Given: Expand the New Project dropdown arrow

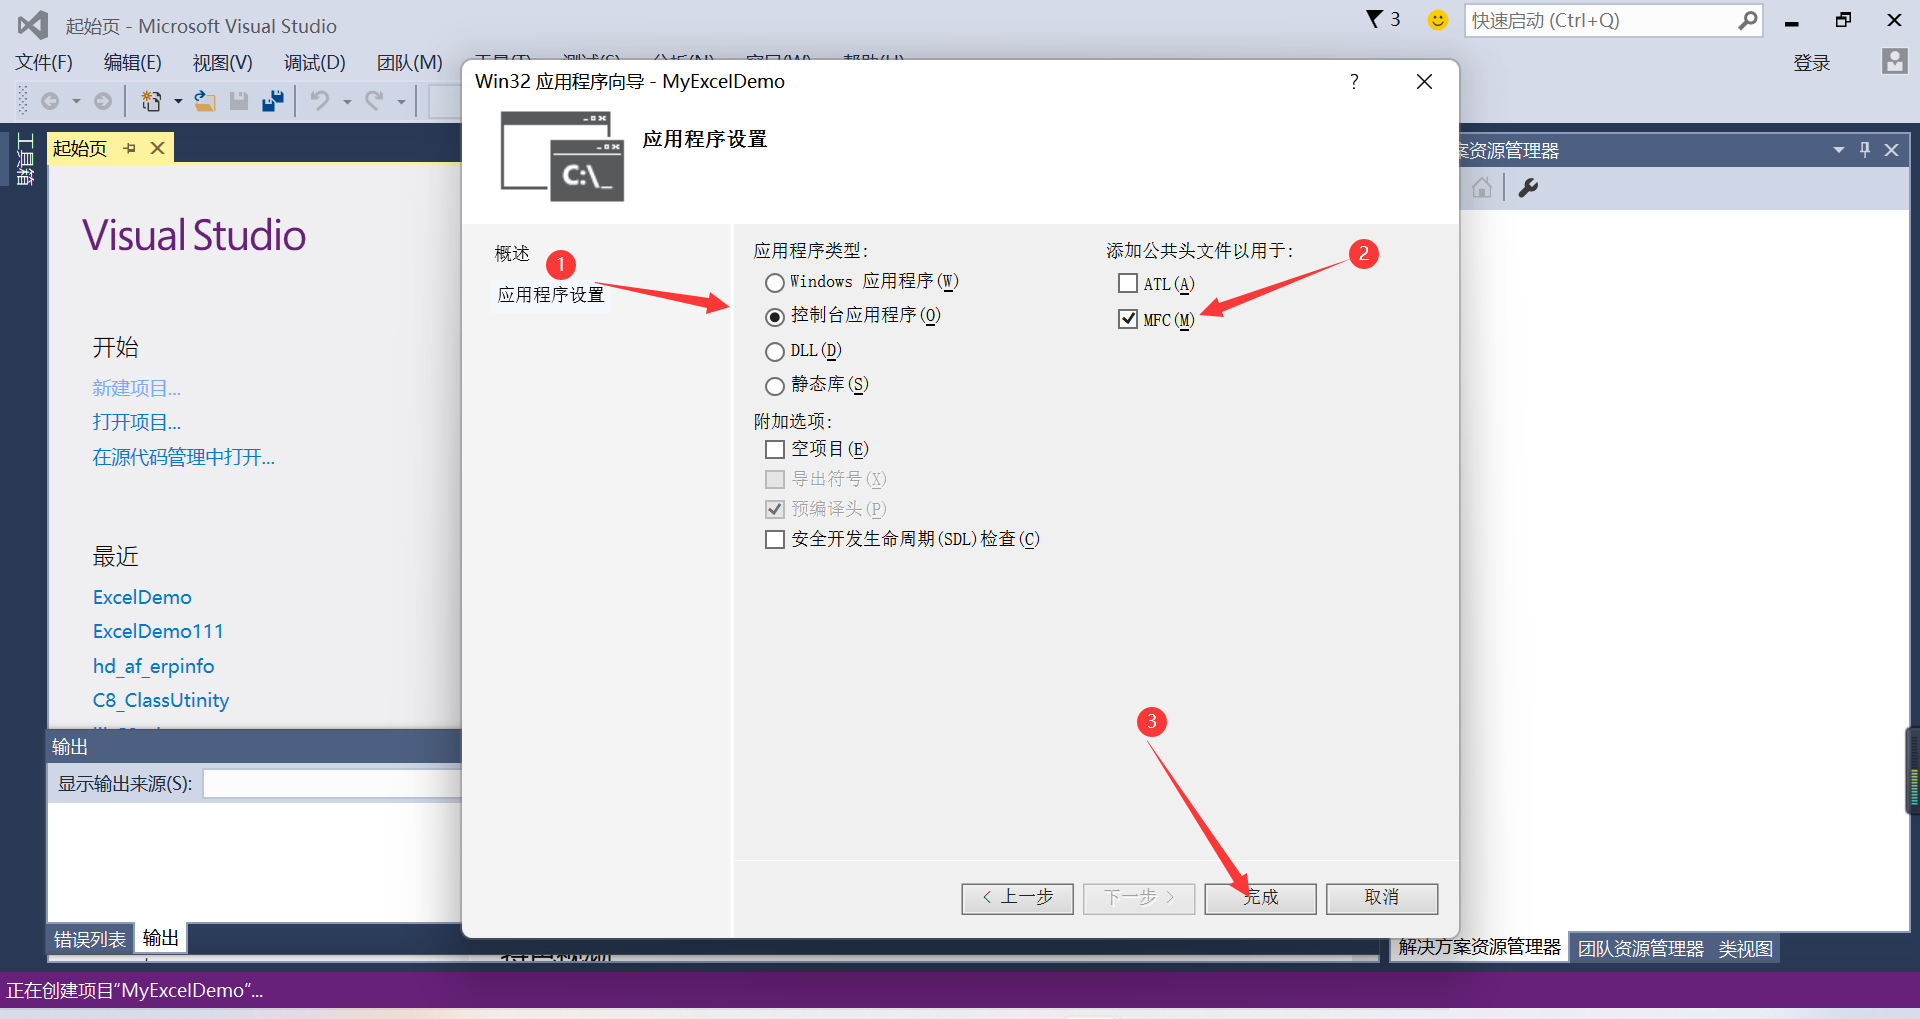Looking at the screenshot, I should pos(178,101).
